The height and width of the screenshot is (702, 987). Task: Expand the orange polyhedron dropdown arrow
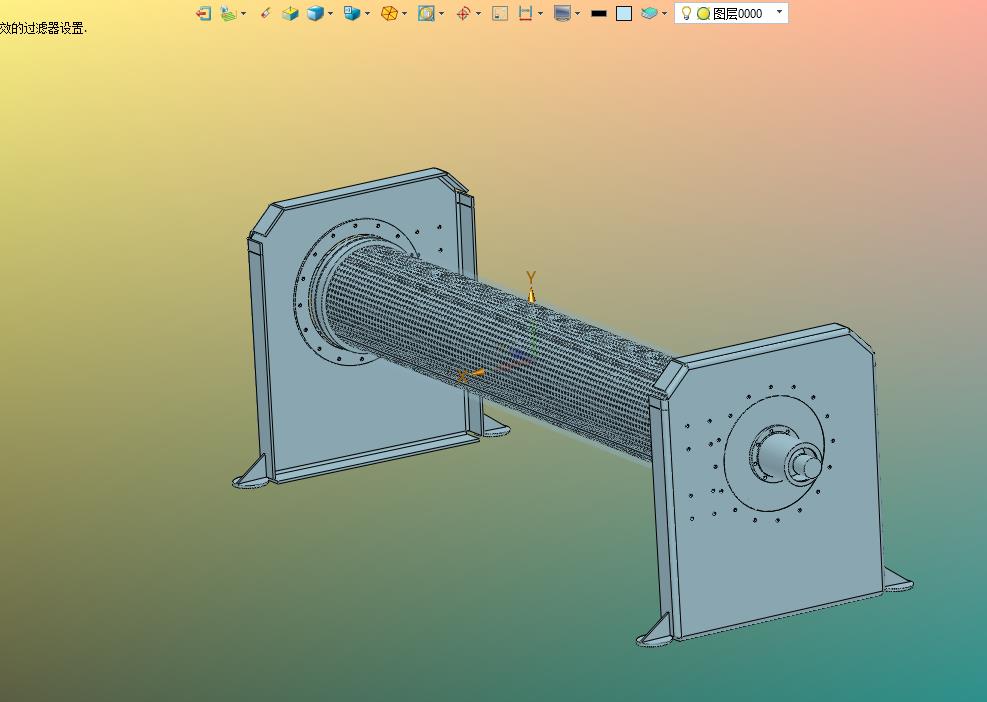(x=405, y=13)
